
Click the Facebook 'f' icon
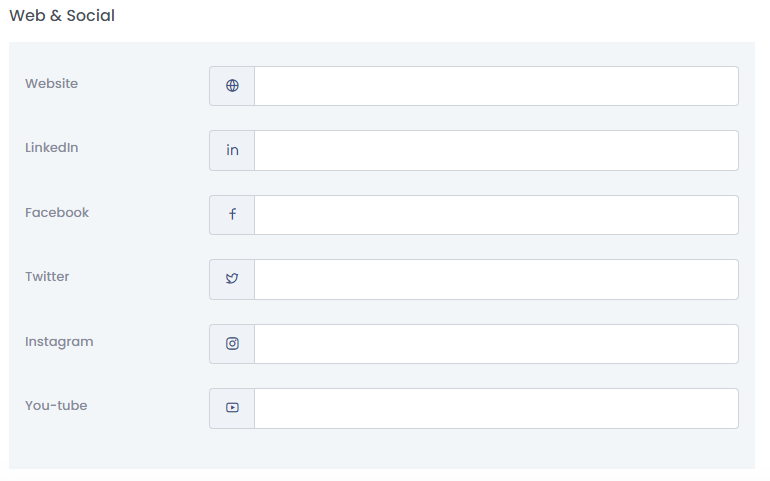click(232, 215)
